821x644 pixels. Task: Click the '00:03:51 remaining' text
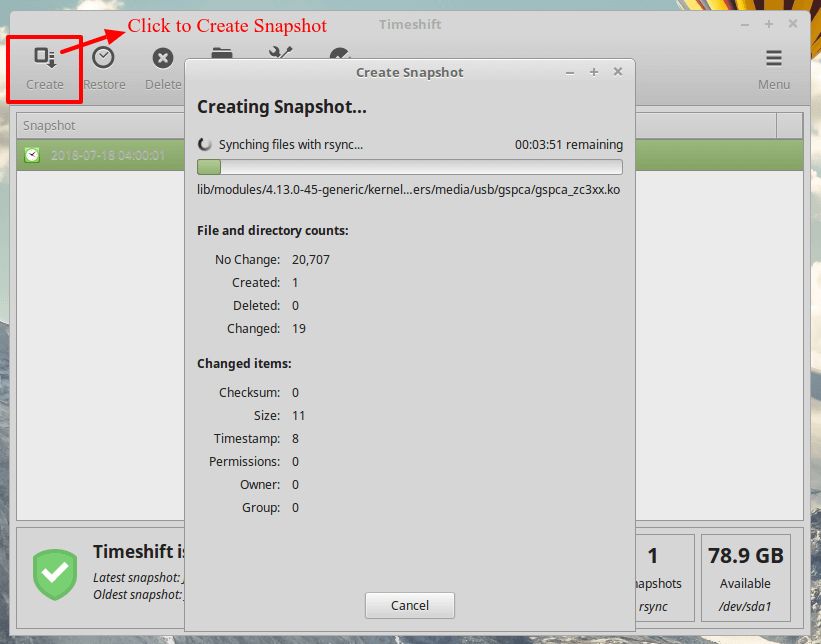[x=569, y=145]
